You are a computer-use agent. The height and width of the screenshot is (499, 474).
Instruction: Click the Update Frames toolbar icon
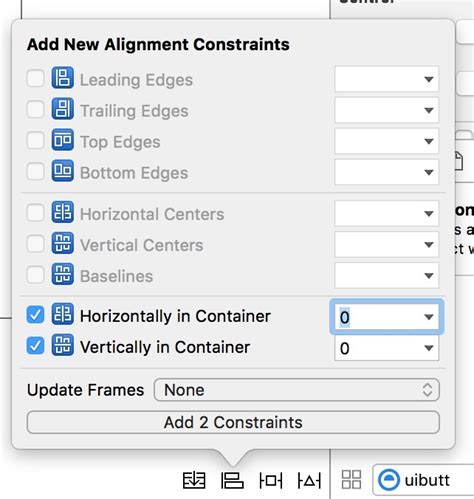coord(194,480)
